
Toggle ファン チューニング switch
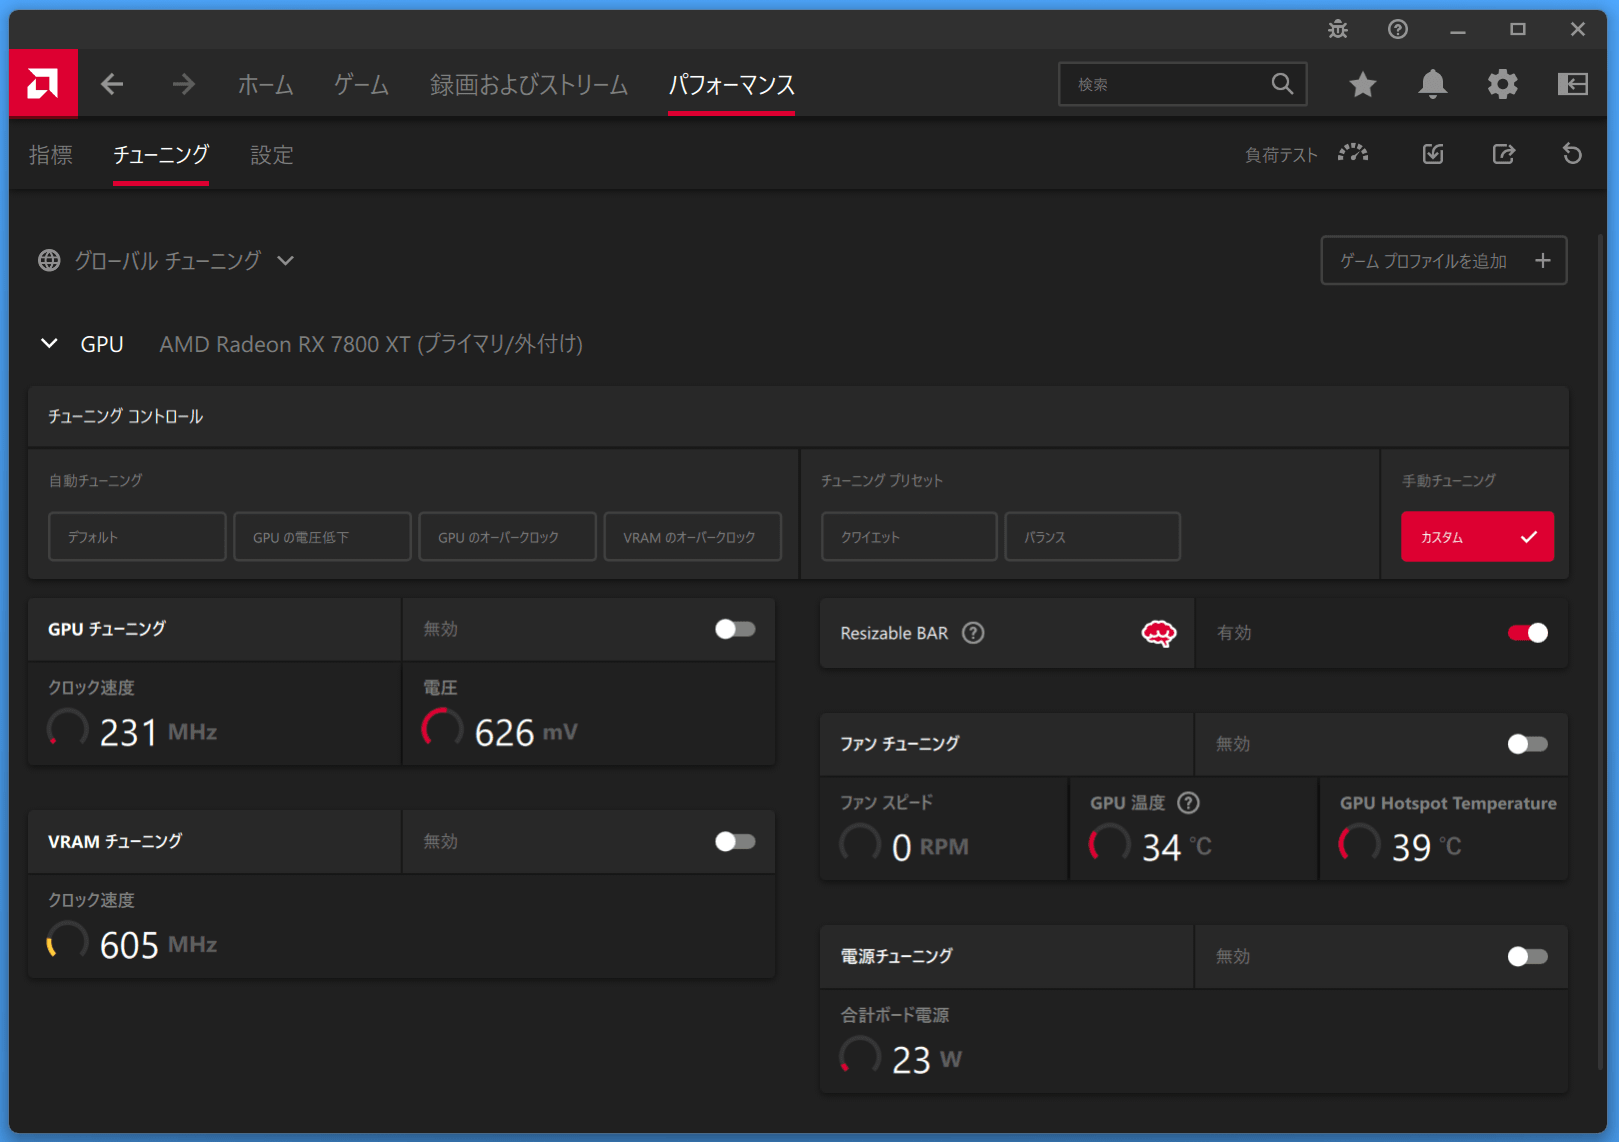(x=1528, y=744)
